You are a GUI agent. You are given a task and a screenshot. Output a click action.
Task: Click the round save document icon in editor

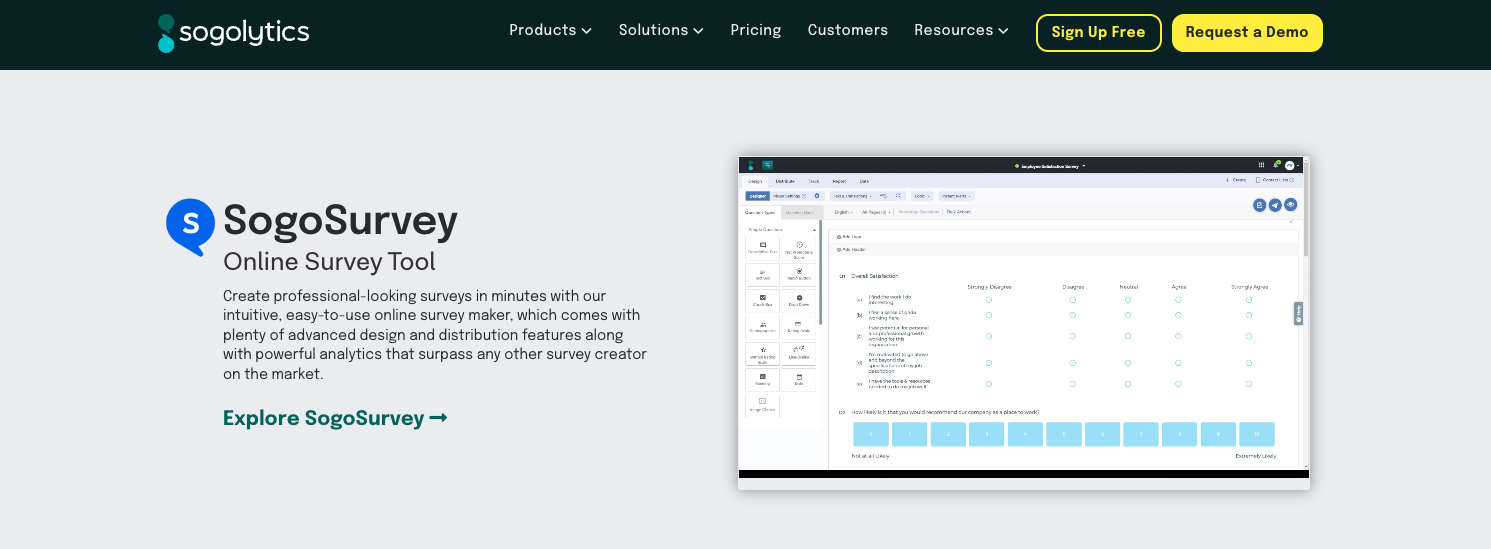1259,205
